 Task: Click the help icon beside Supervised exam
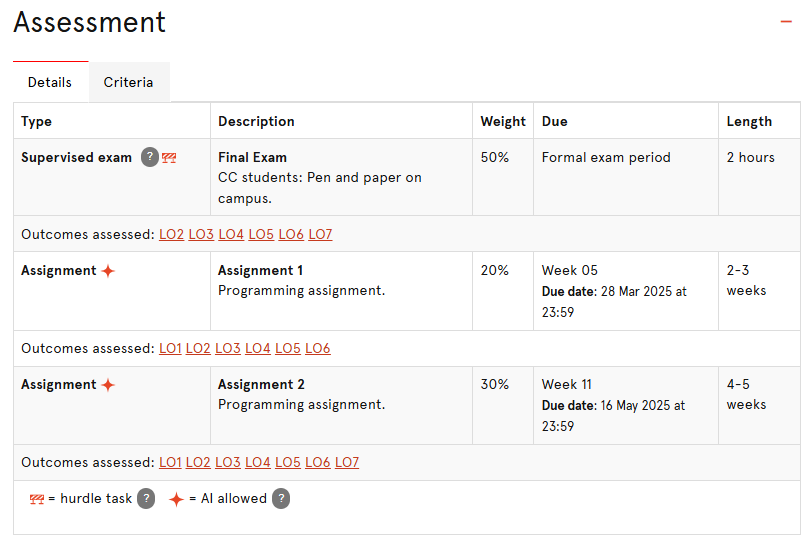pyautogui.click(x=149, y=157)
